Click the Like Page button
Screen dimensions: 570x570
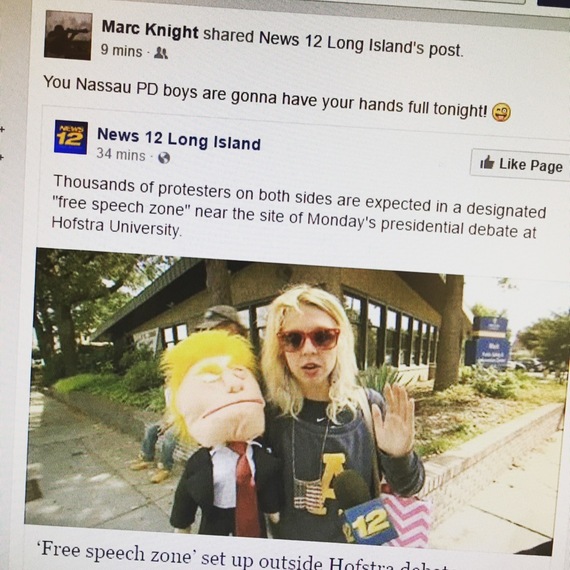point(520,164)
